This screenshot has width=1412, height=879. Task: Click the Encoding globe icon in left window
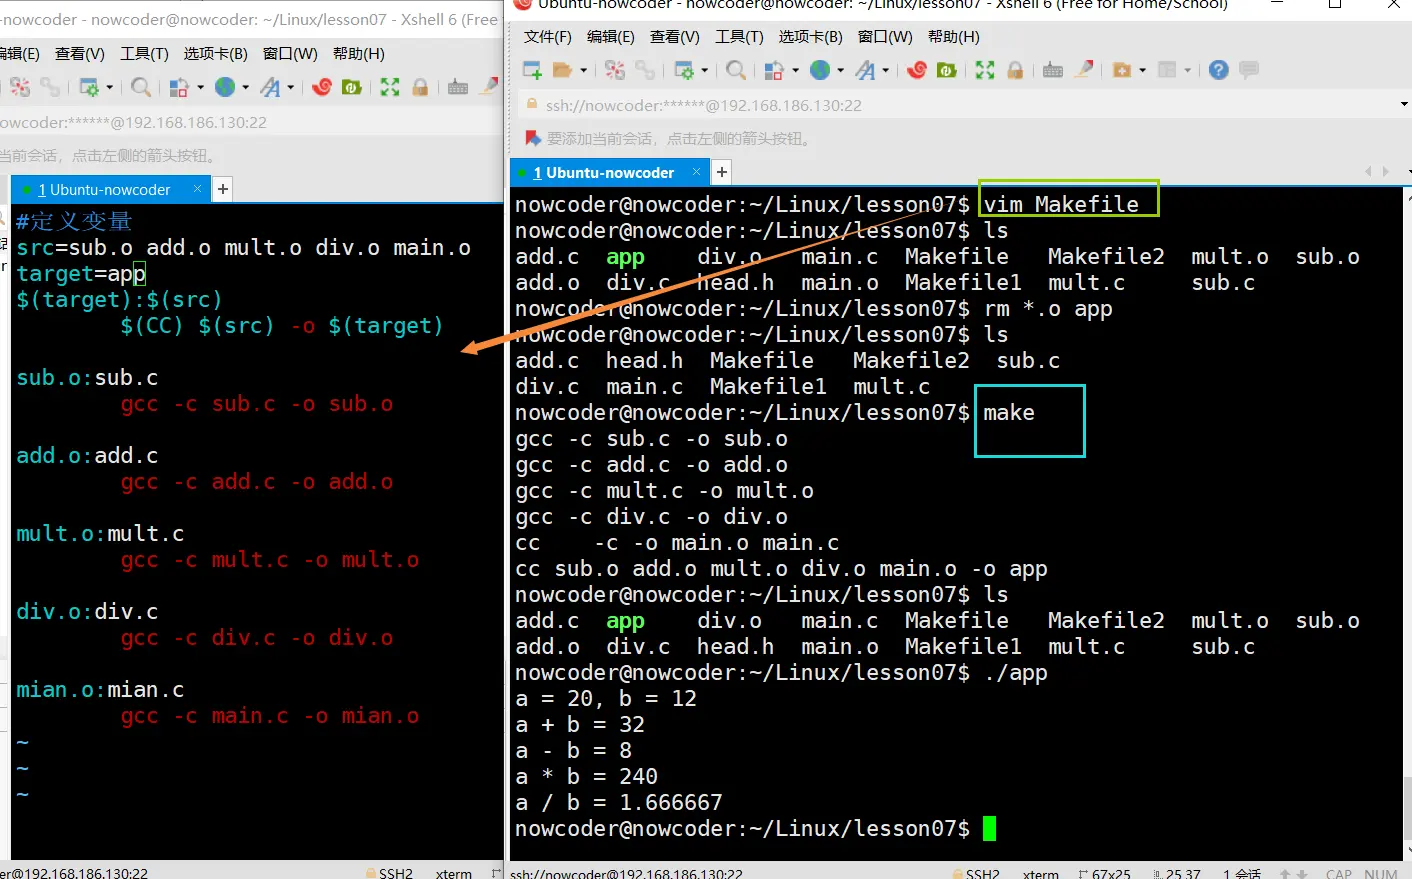(225, 87)
